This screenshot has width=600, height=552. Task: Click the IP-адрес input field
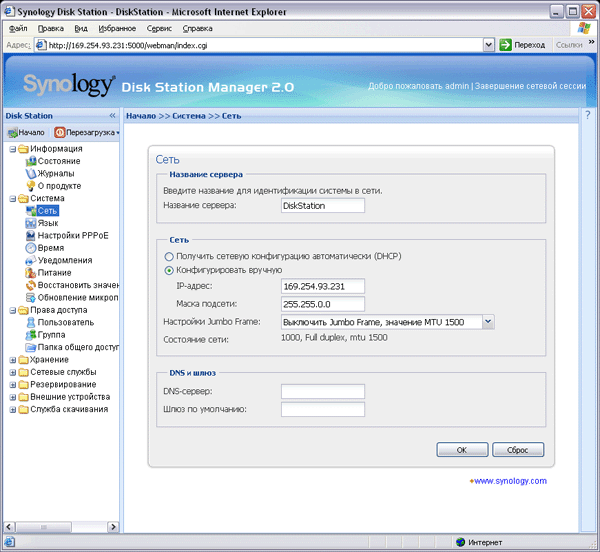click(323, 287)
